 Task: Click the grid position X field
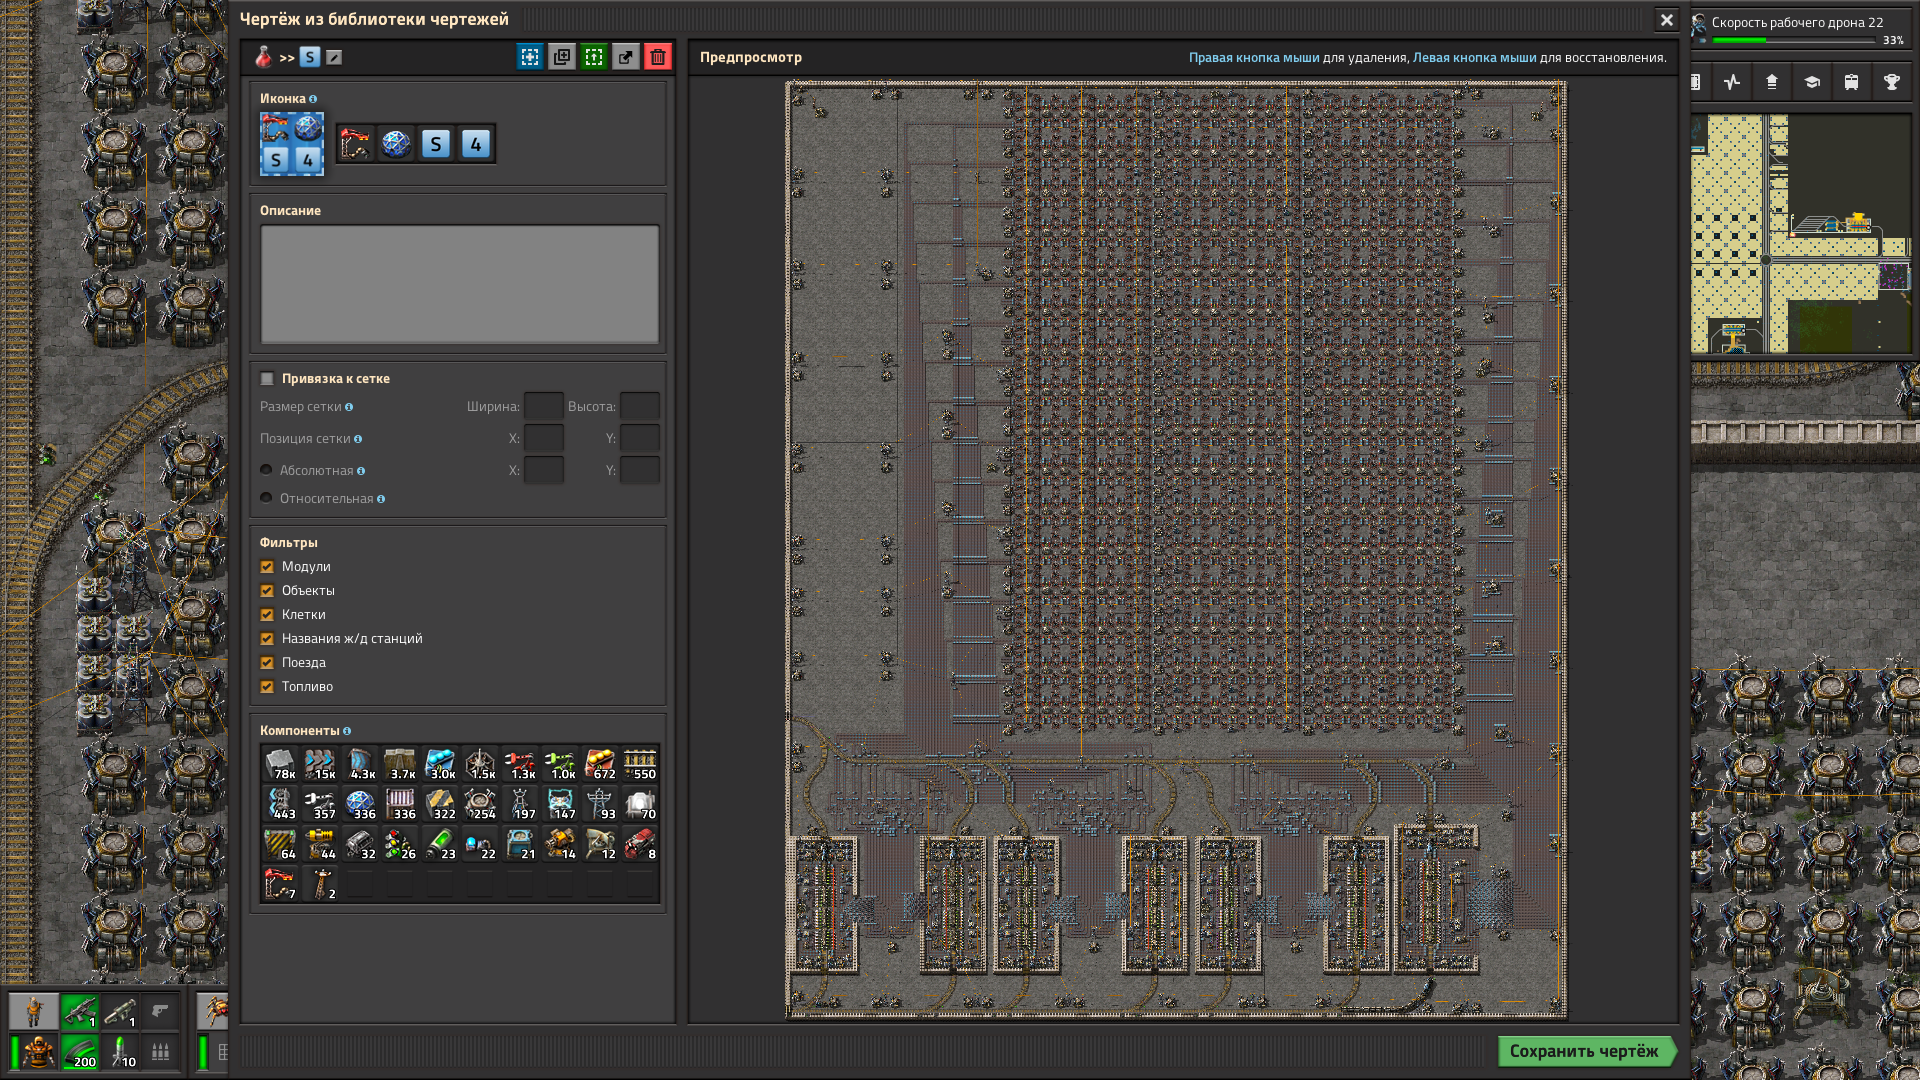click(544, 439)
